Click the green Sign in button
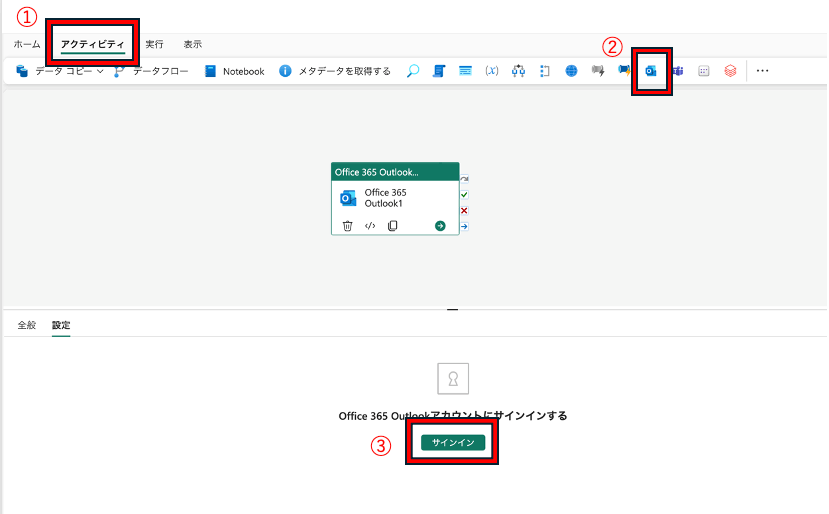 coord(453,443)
